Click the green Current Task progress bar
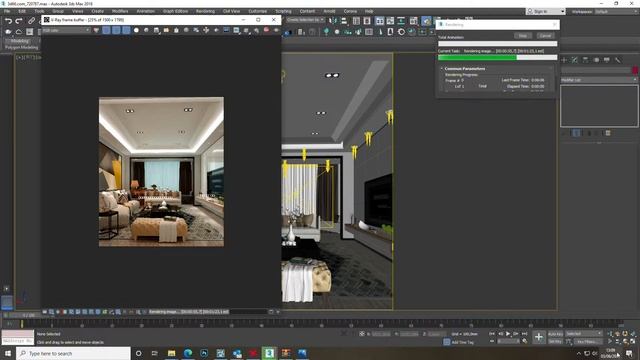 point(497,58)
